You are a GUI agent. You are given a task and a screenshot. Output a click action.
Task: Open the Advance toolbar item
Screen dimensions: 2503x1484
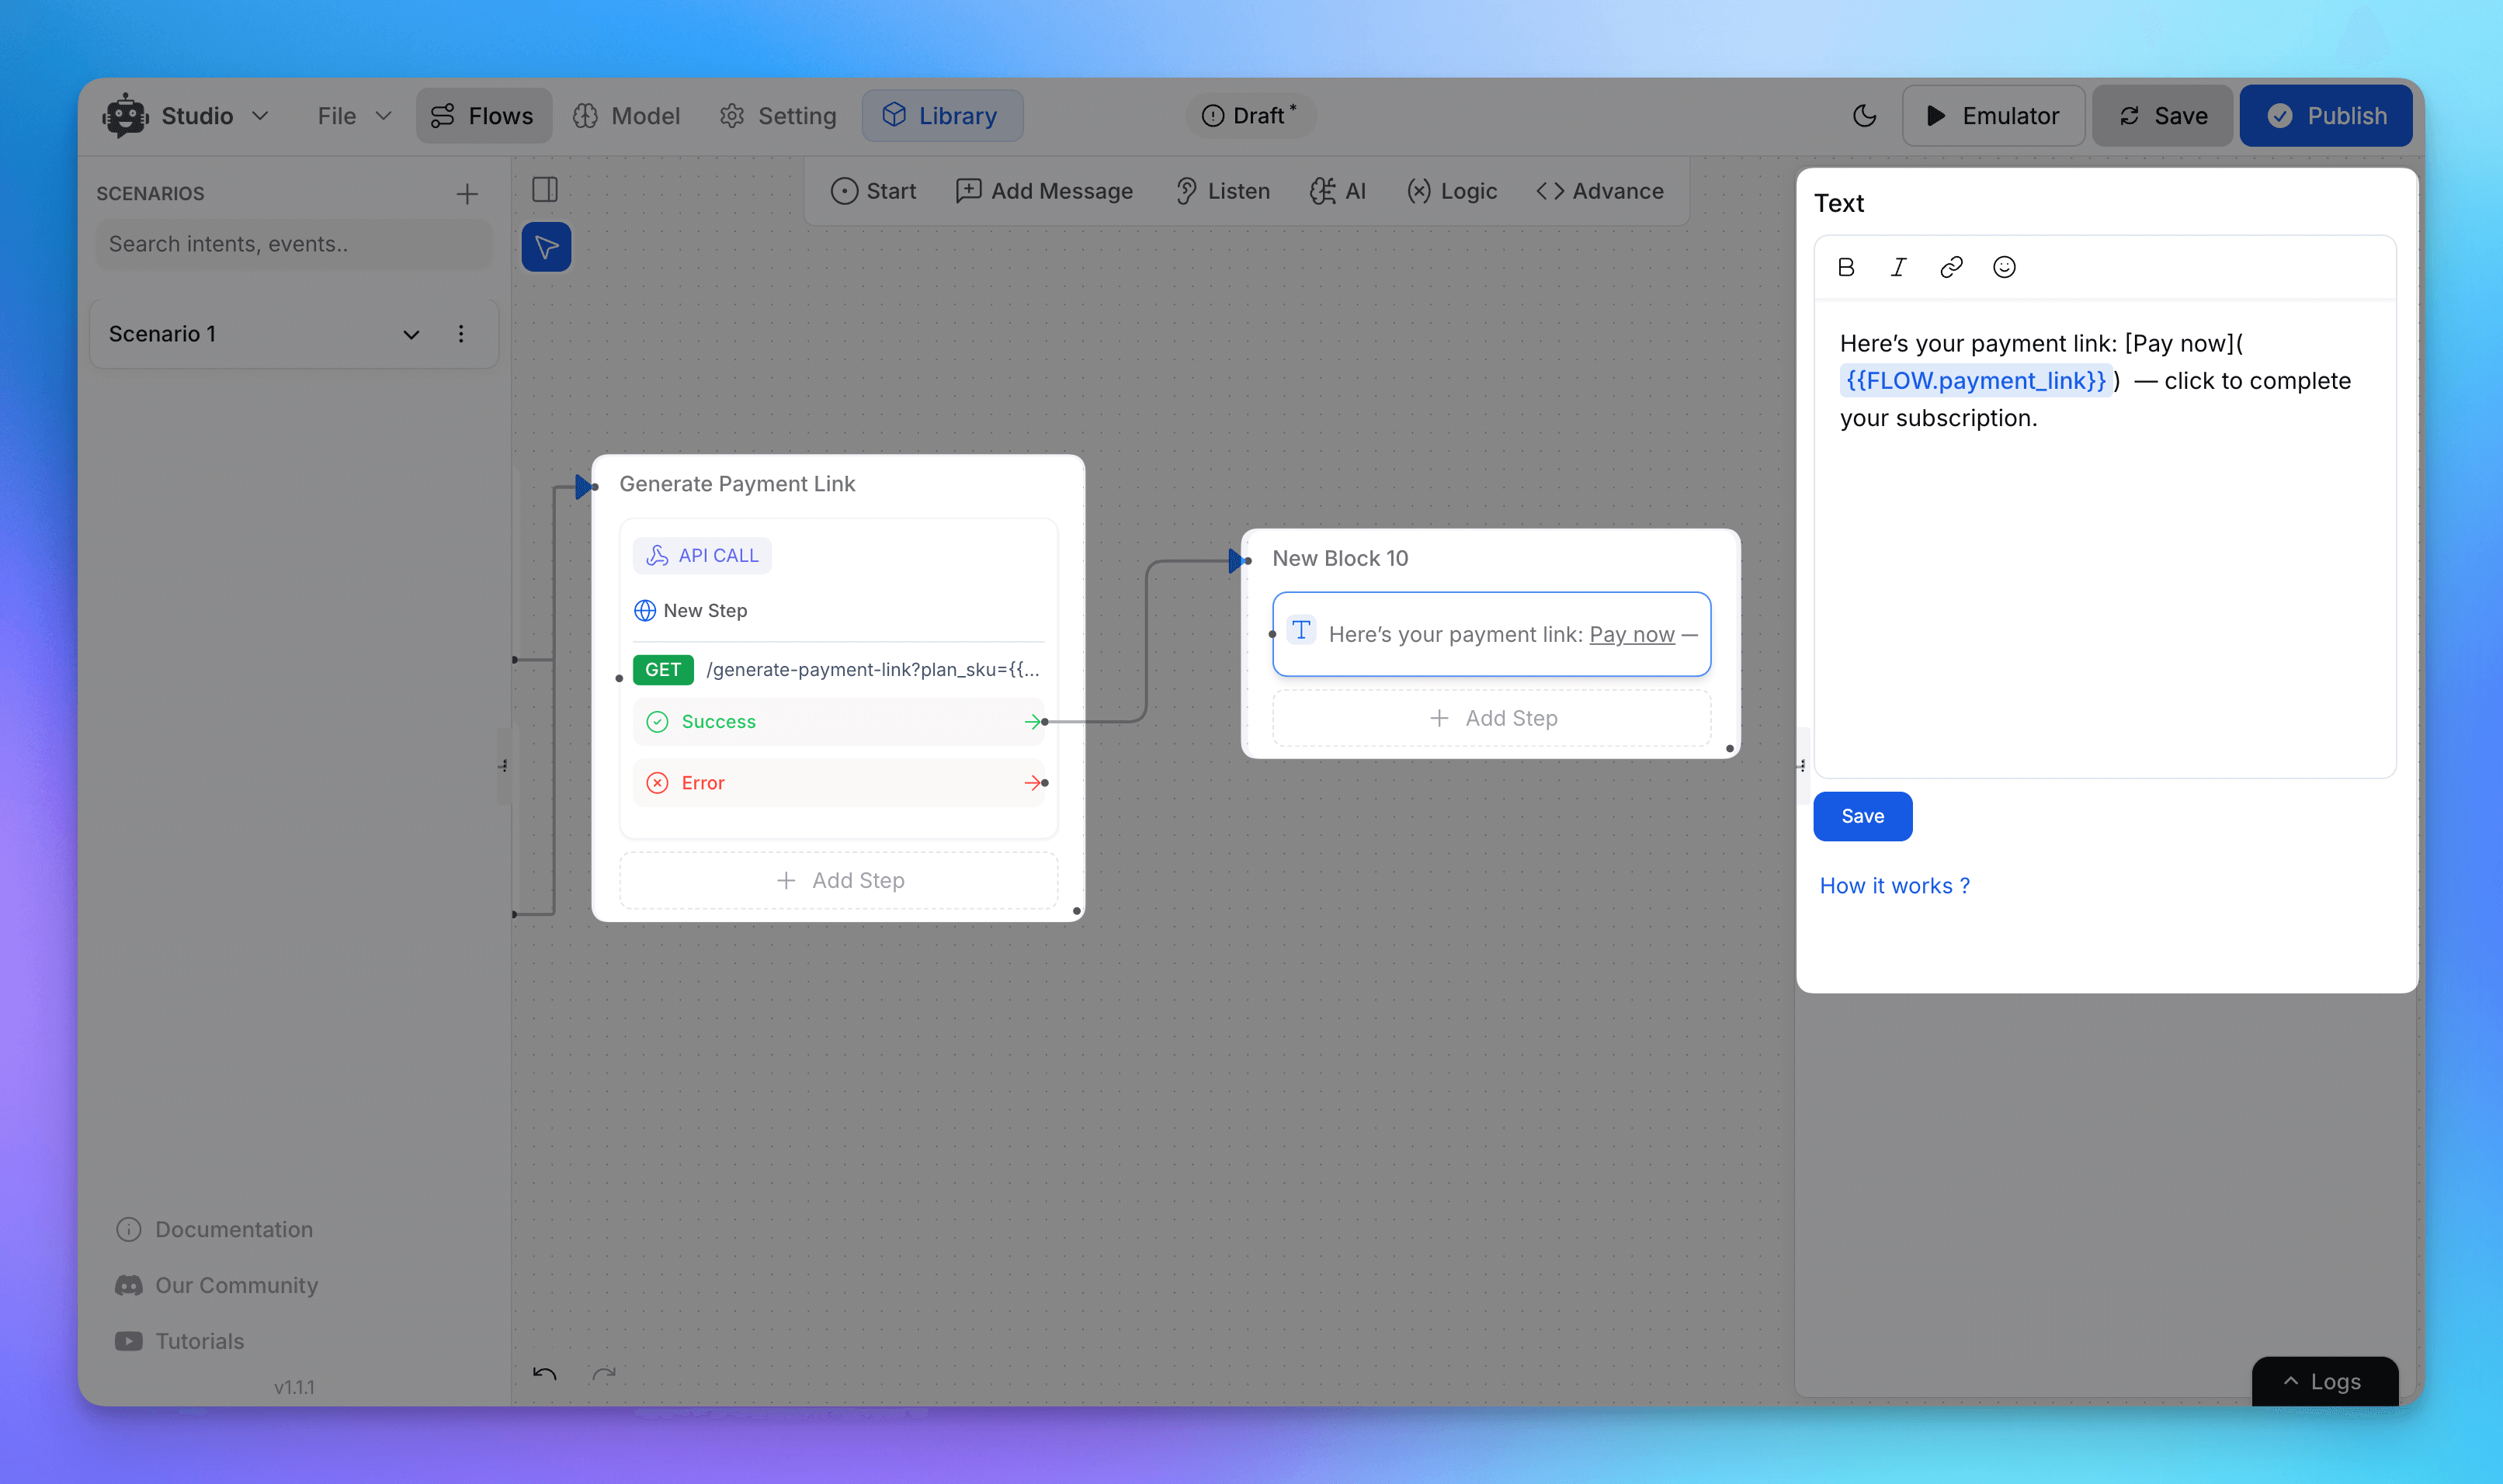1600,191
